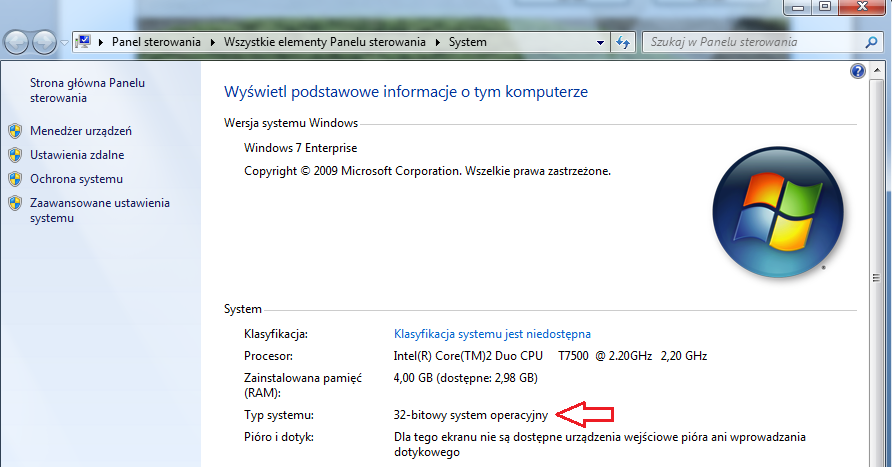Image resolution: width=892 pixels, height=467 pixels.
Task: Click the Forward navigation arrow button
Action: [44, 42]
